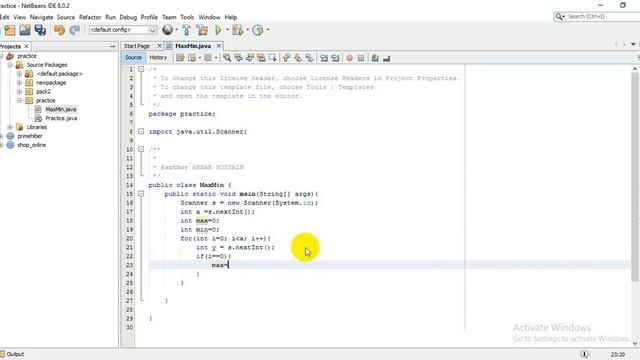
Task: Click the Stop Macro Recording icon
Action: [361, 58]
